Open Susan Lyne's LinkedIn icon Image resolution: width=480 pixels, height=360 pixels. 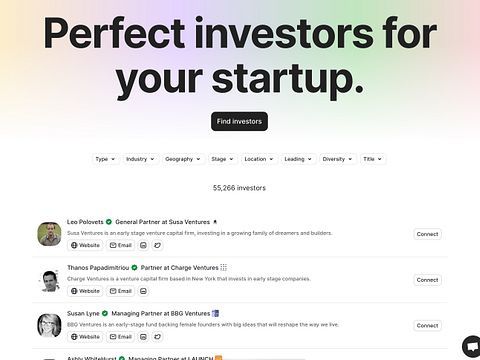[x=143, y=337]
